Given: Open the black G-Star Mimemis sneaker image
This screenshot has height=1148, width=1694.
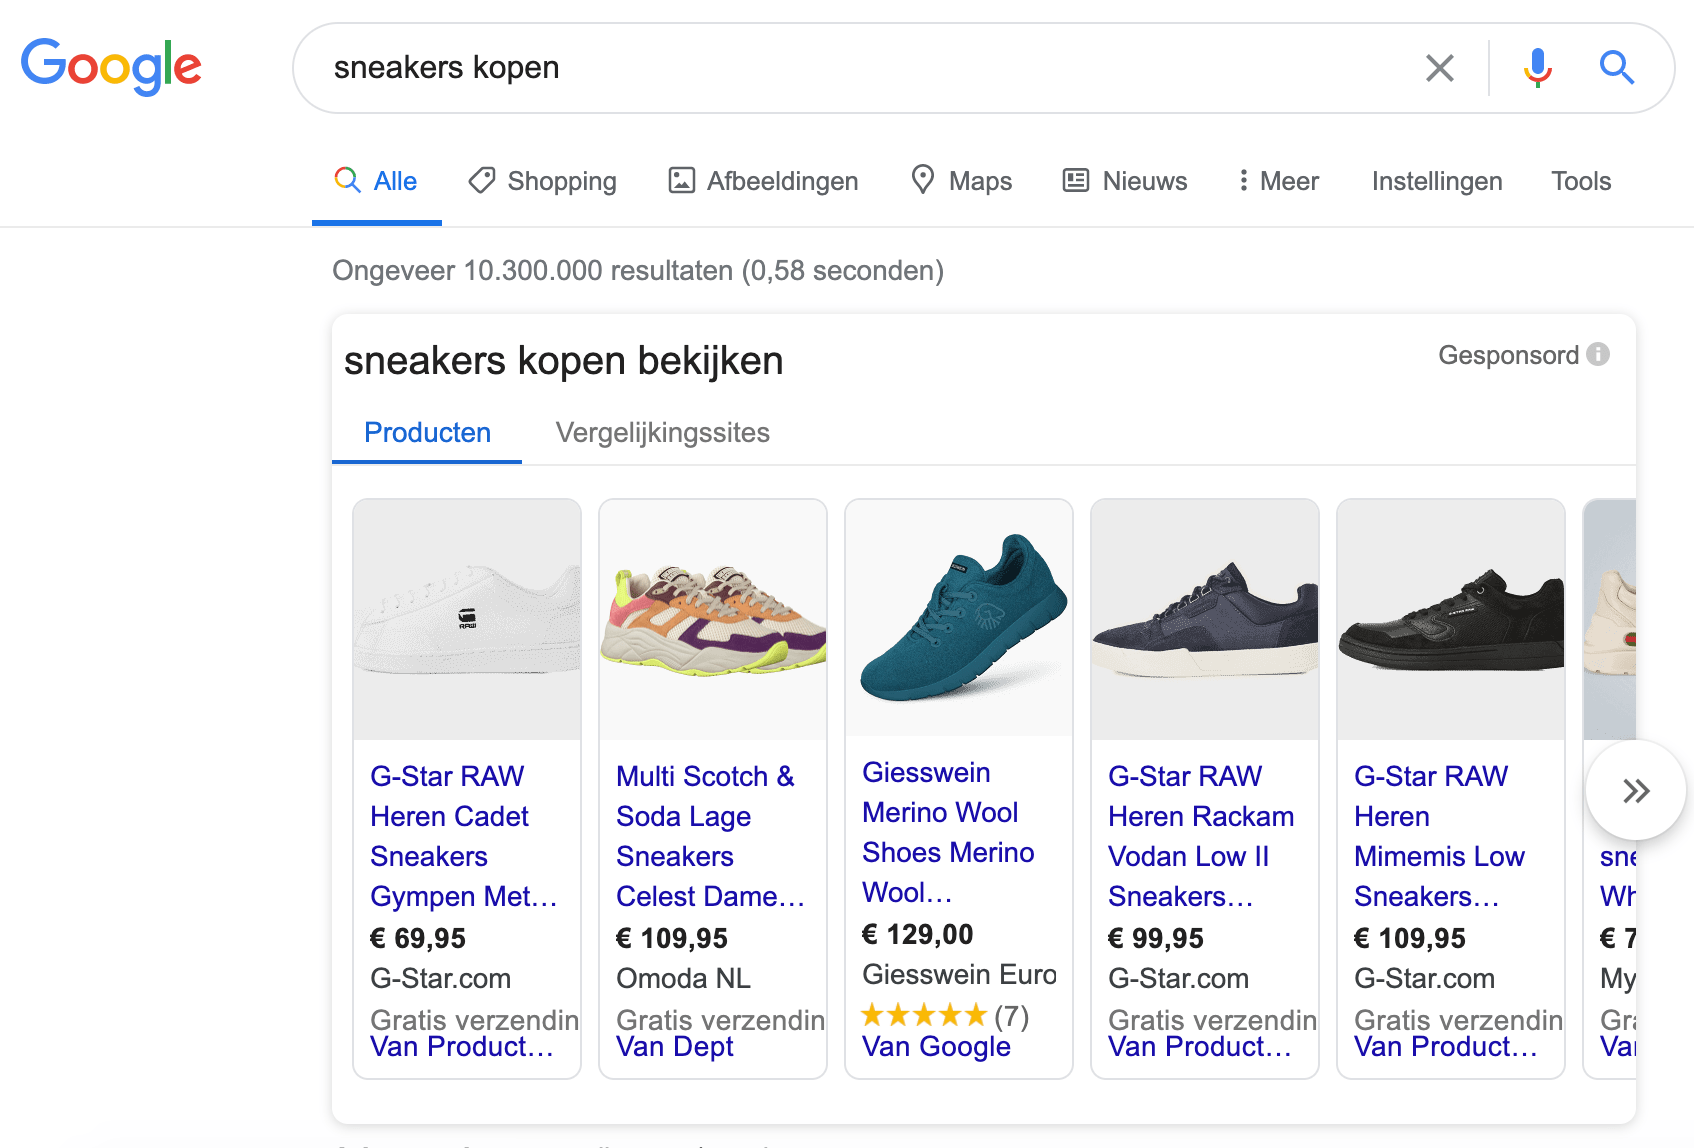Looking at the screenshot, I should [1451, 620].
